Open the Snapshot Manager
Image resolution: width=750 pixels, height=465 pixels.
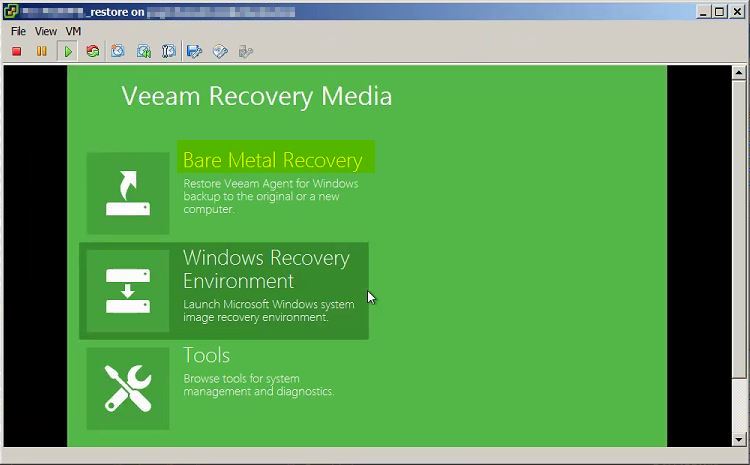[x=169, y=51]
